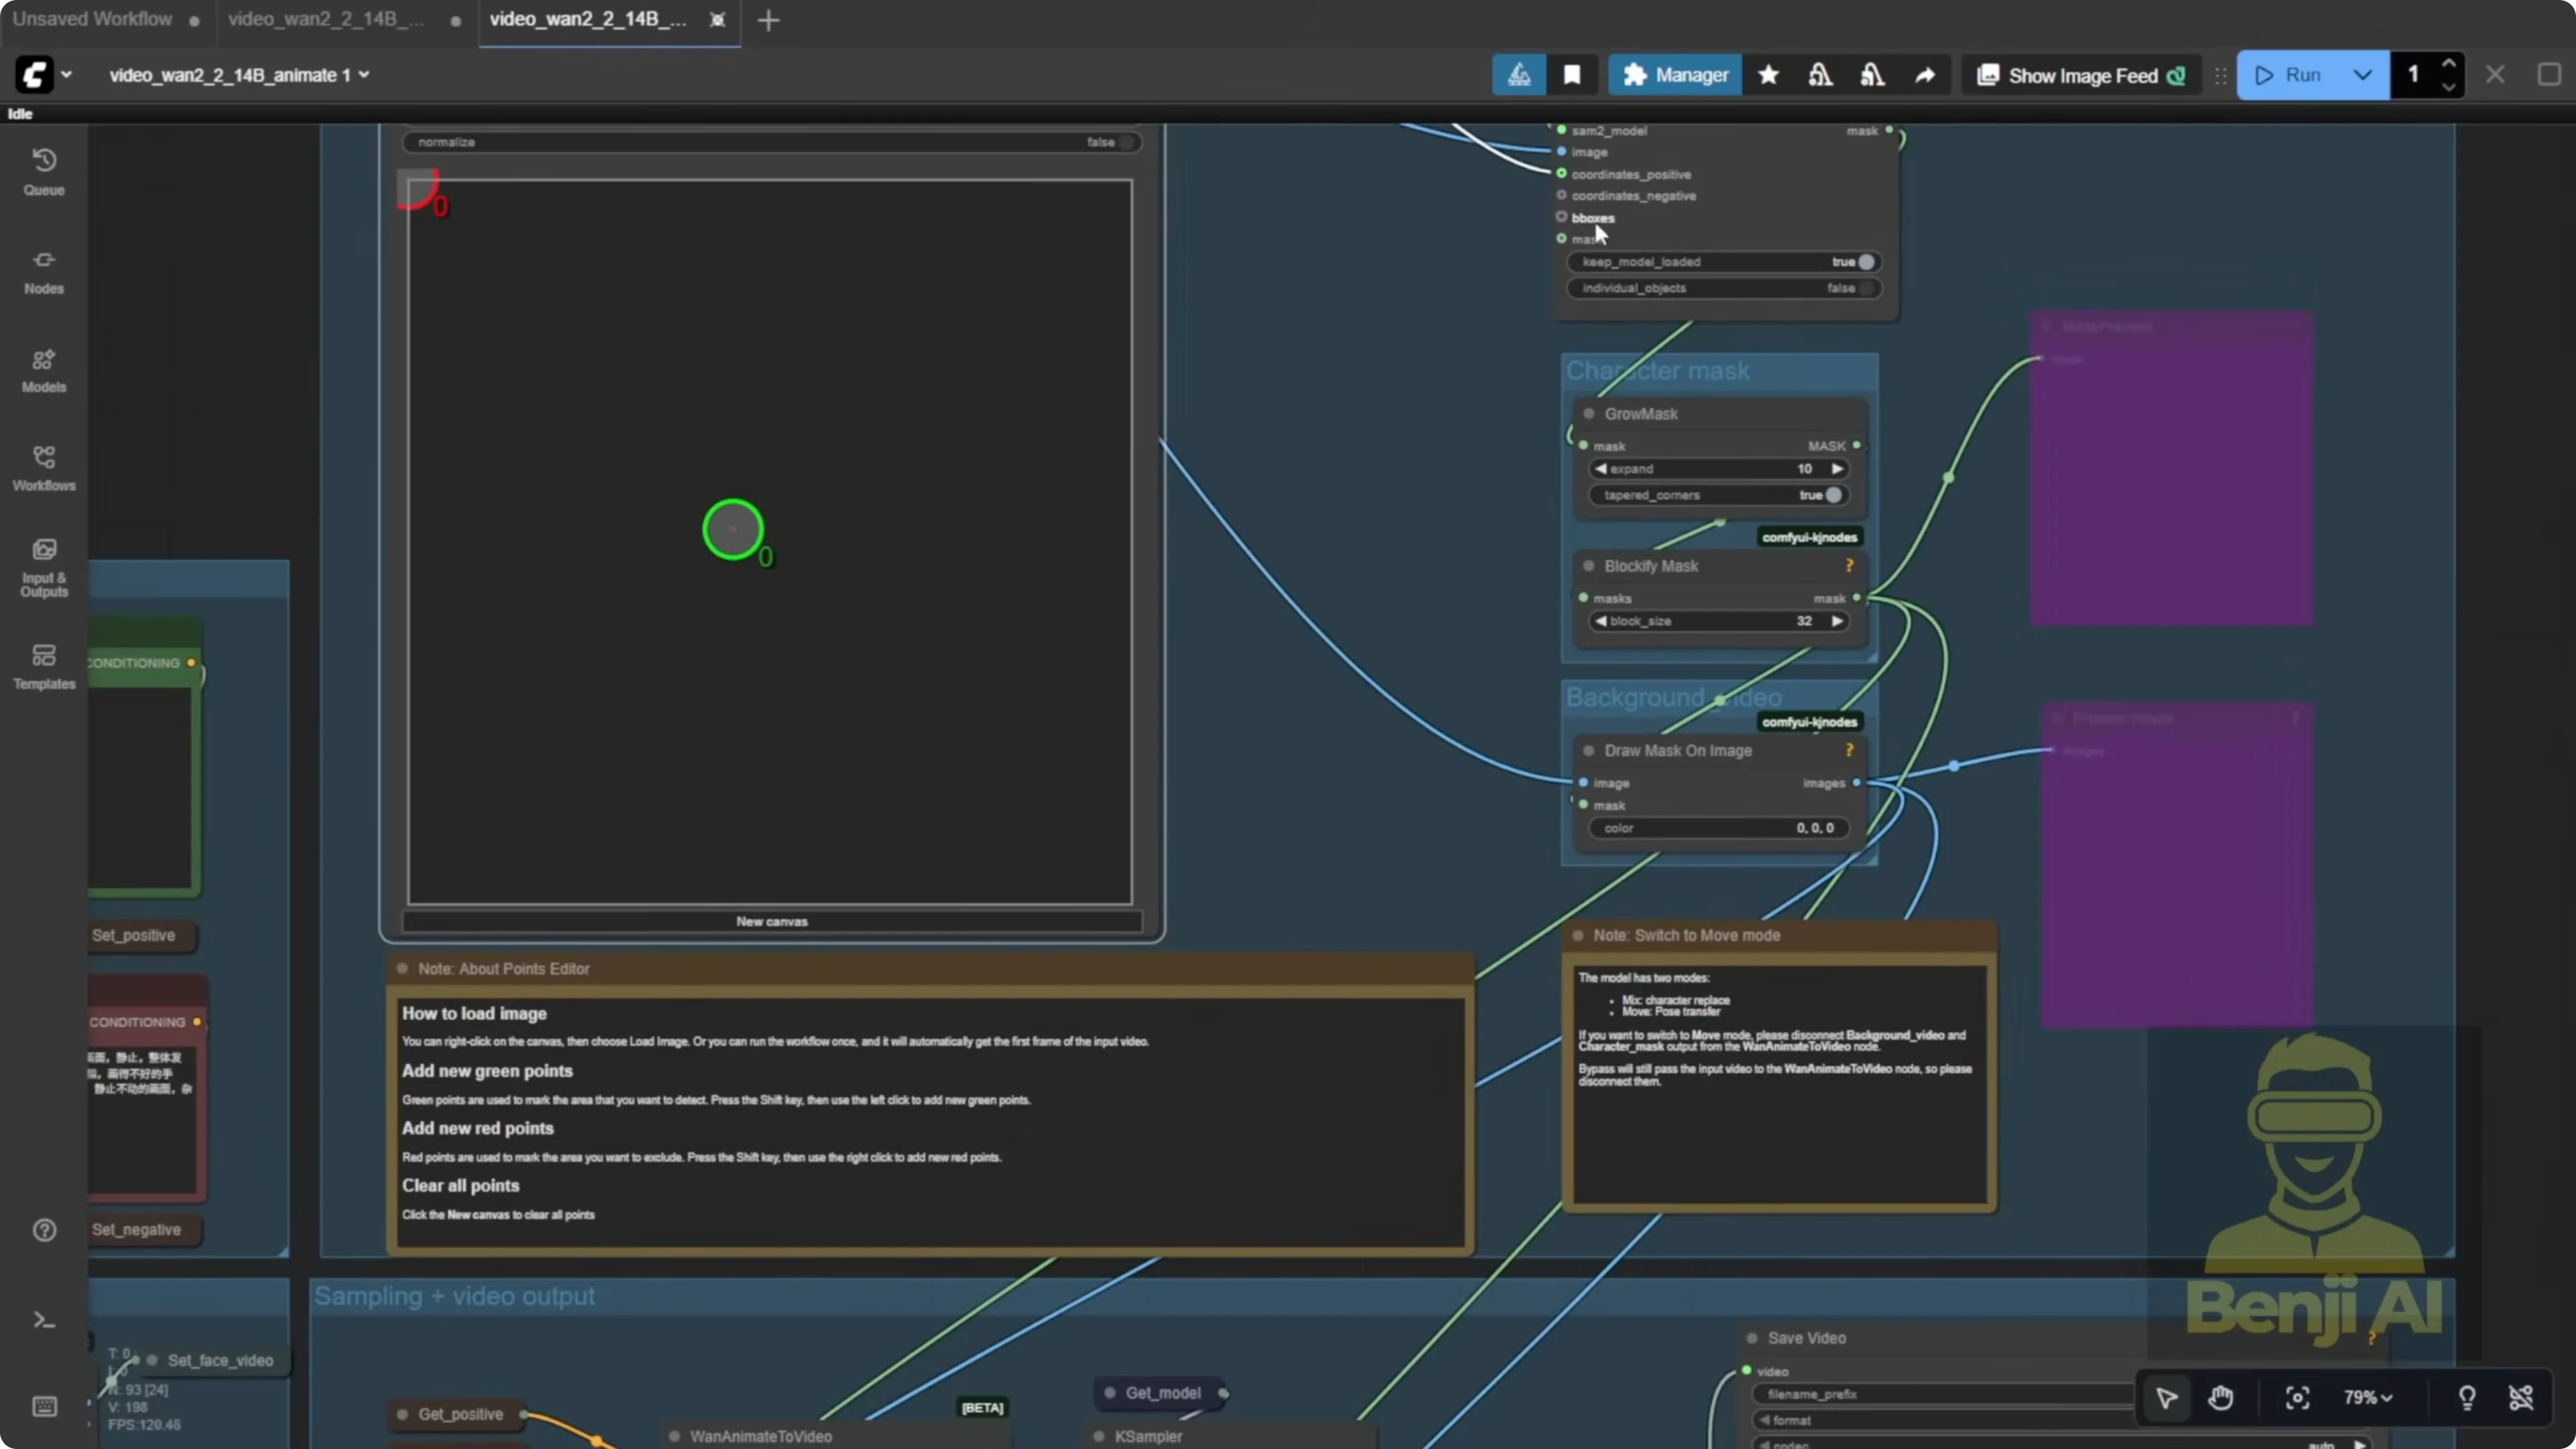This screenshot has height=1449, width=2576.
Task: Open the Models panel in sidebar
Action: coord(44,370)
